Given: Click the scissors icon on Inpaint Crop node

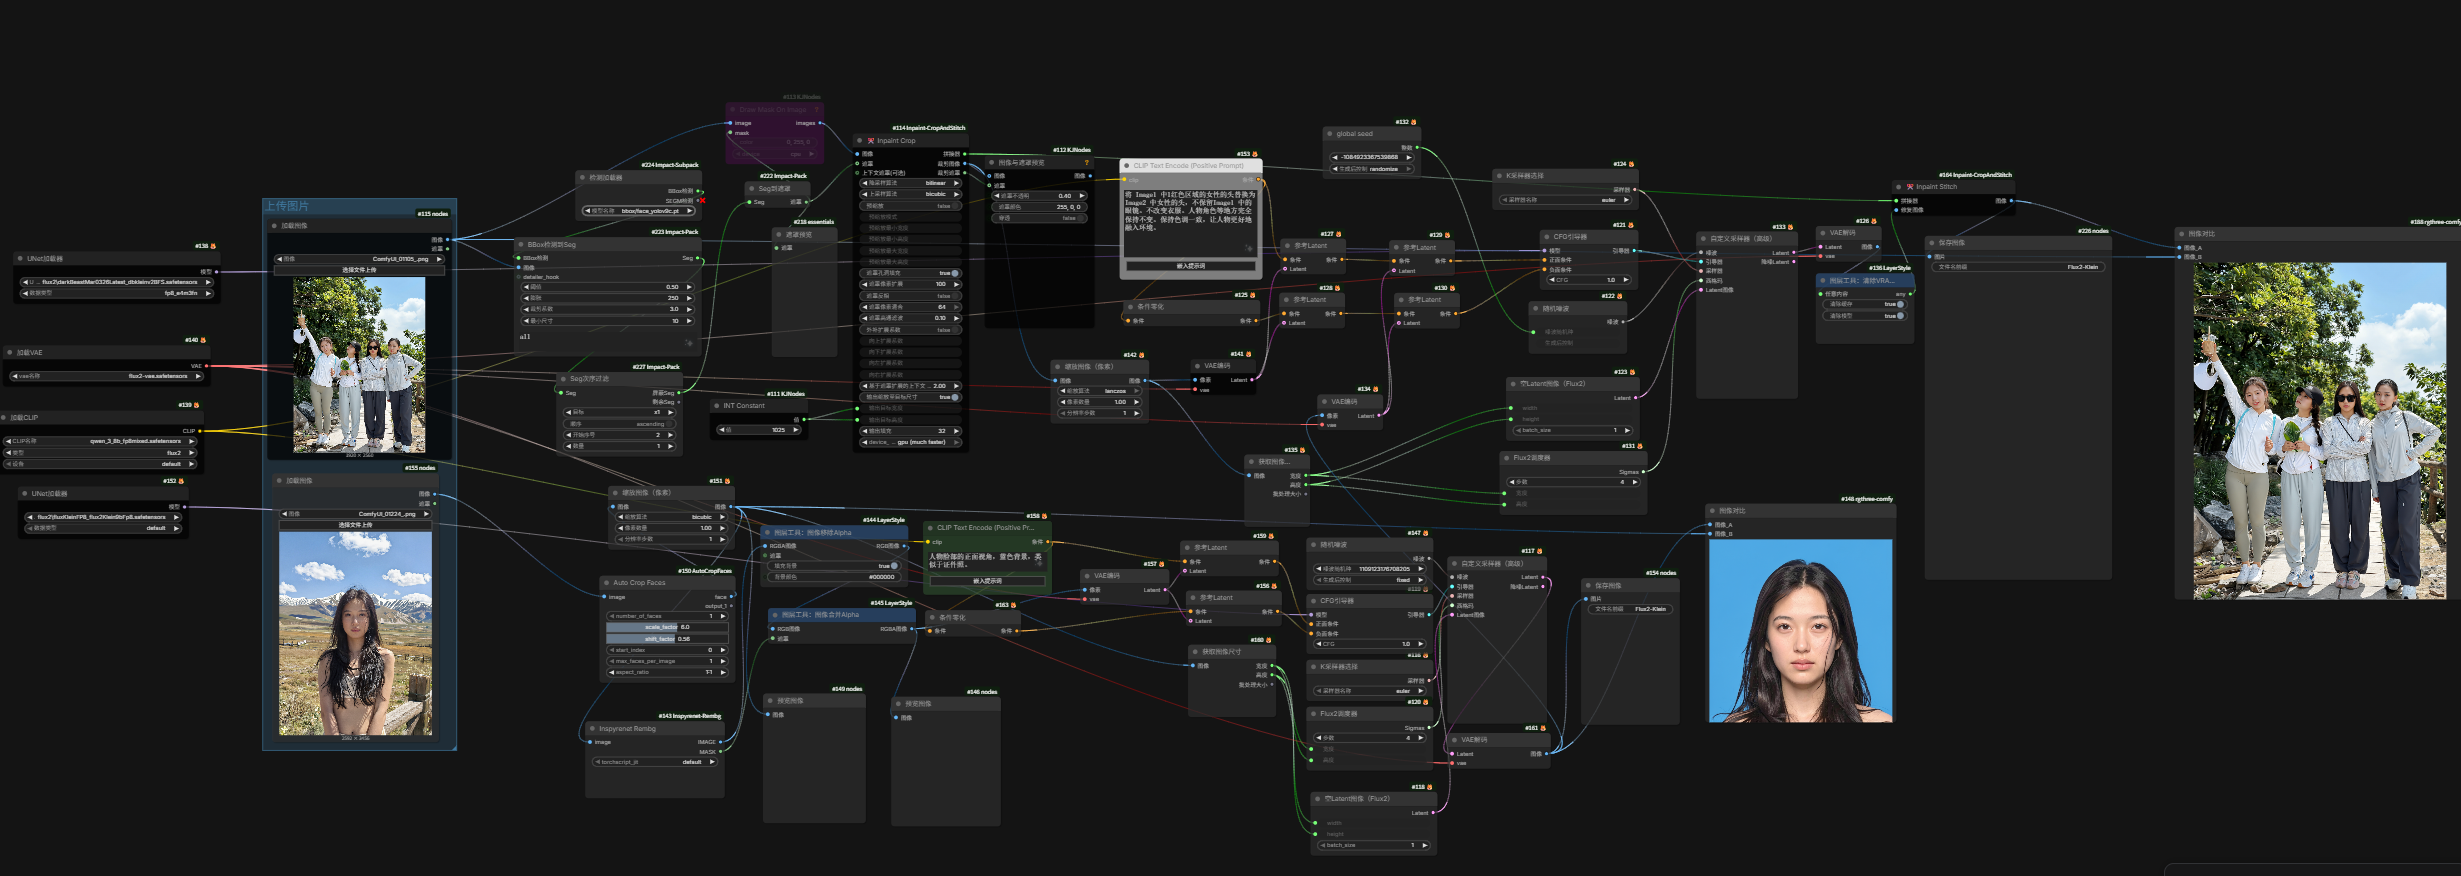Looking at the screenshot, I should (871, 141).
